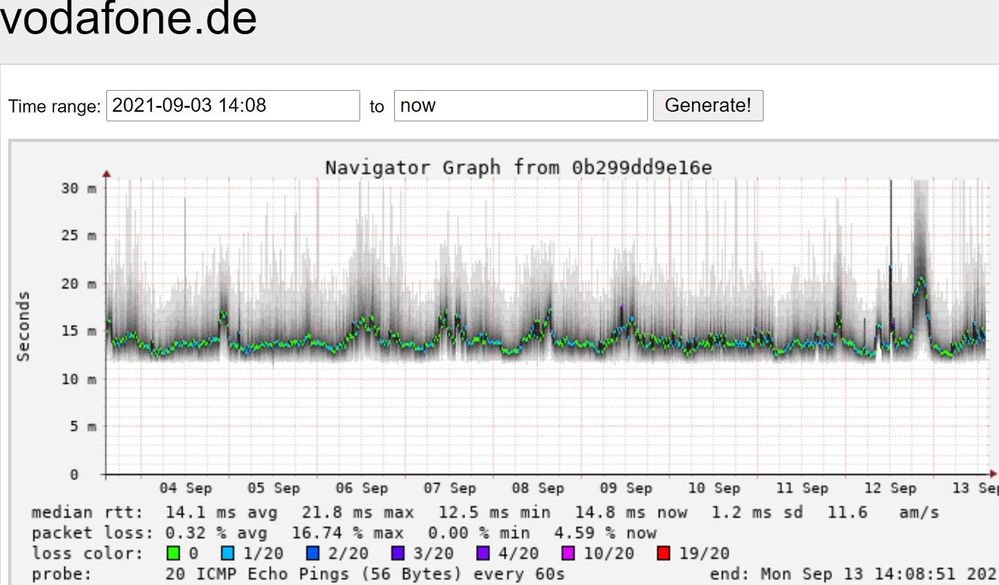Click the '16.74 % max' packet loss value
The height and width of the screenshot is (585, 999).
tap(348, 533)
